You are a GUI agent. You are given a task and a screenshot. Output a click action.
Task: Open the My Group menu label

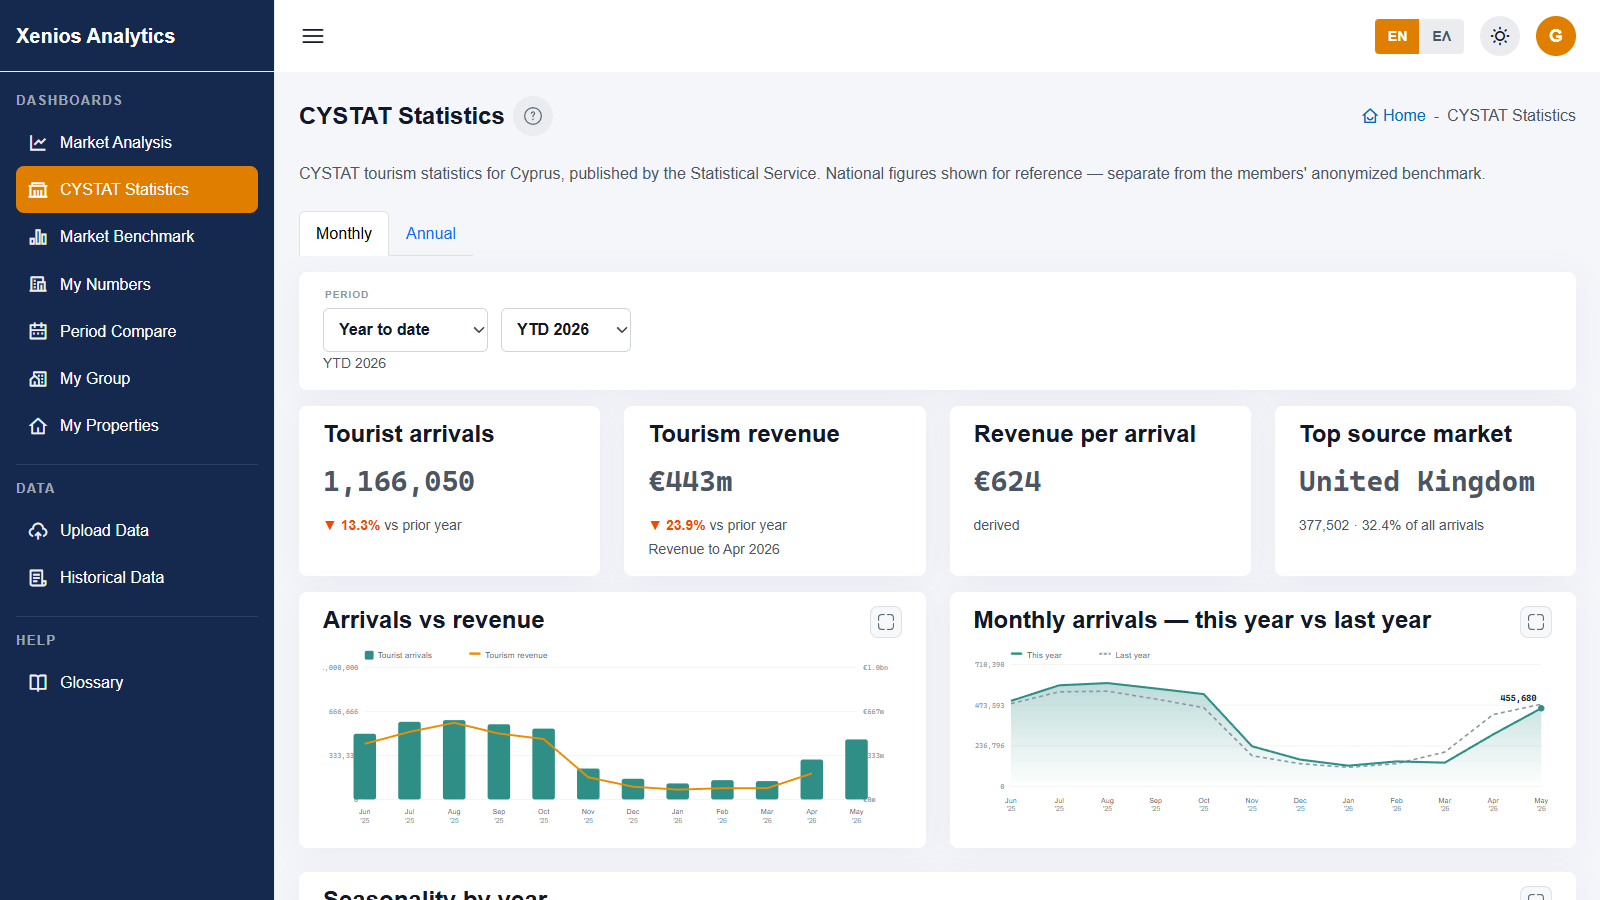pos(95,378)
